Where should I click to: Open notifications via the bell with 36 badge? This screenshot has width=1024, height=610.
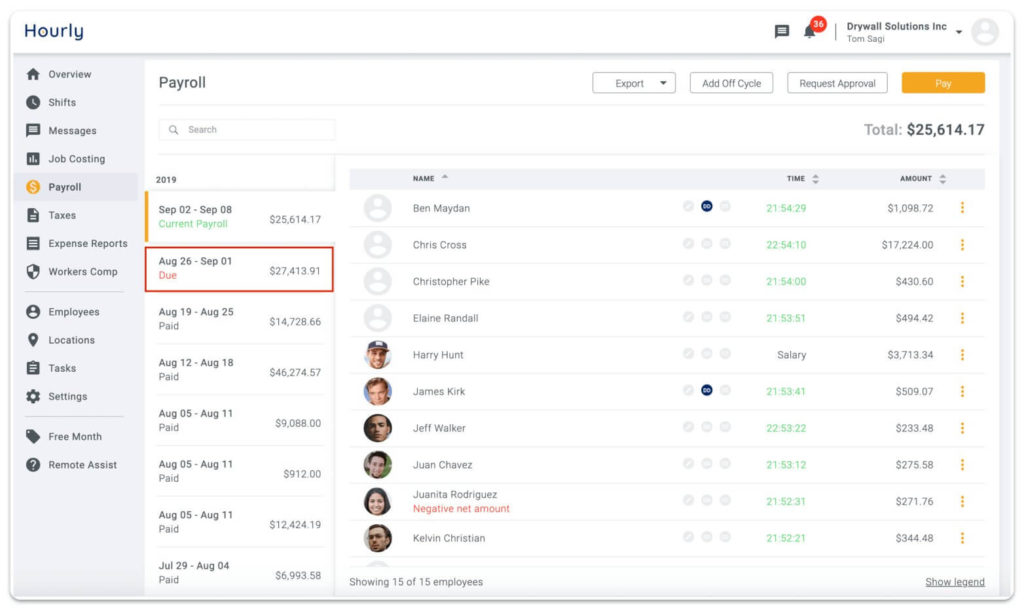pos(810,33)
